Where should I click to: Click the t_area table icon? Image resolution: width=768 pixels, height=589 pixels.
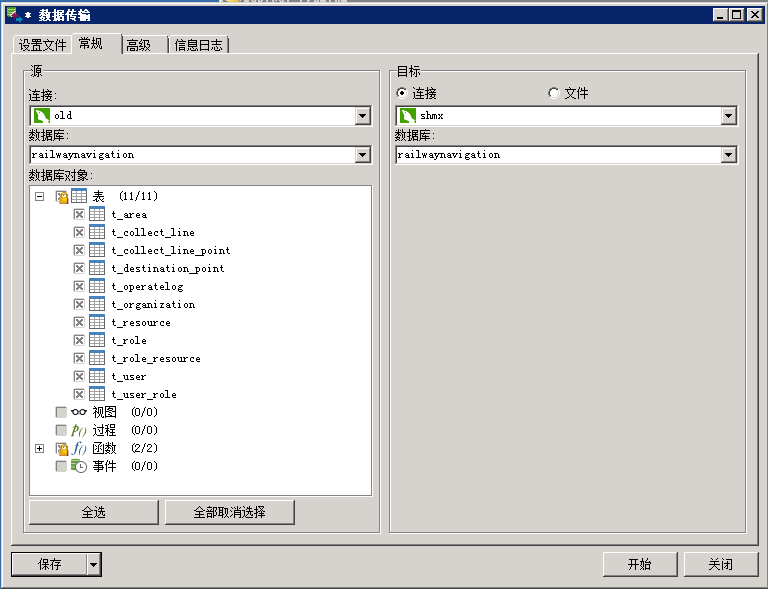97,214
